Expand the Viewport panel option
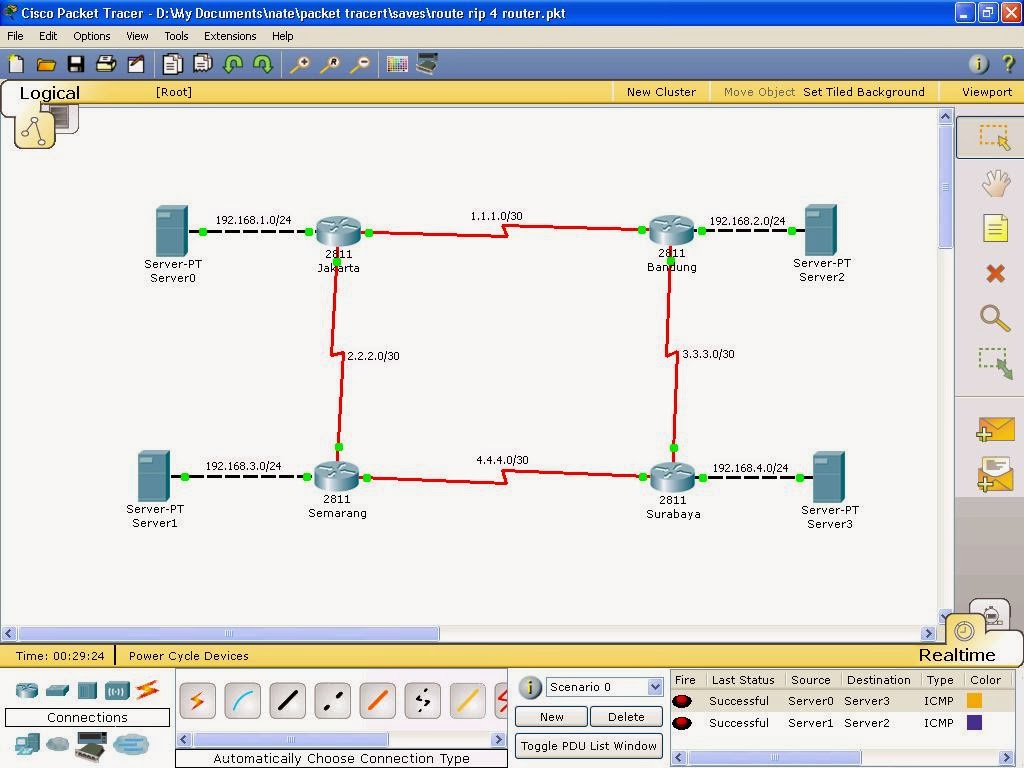This screenshot has width=1024, height=768. coord(985,91)
